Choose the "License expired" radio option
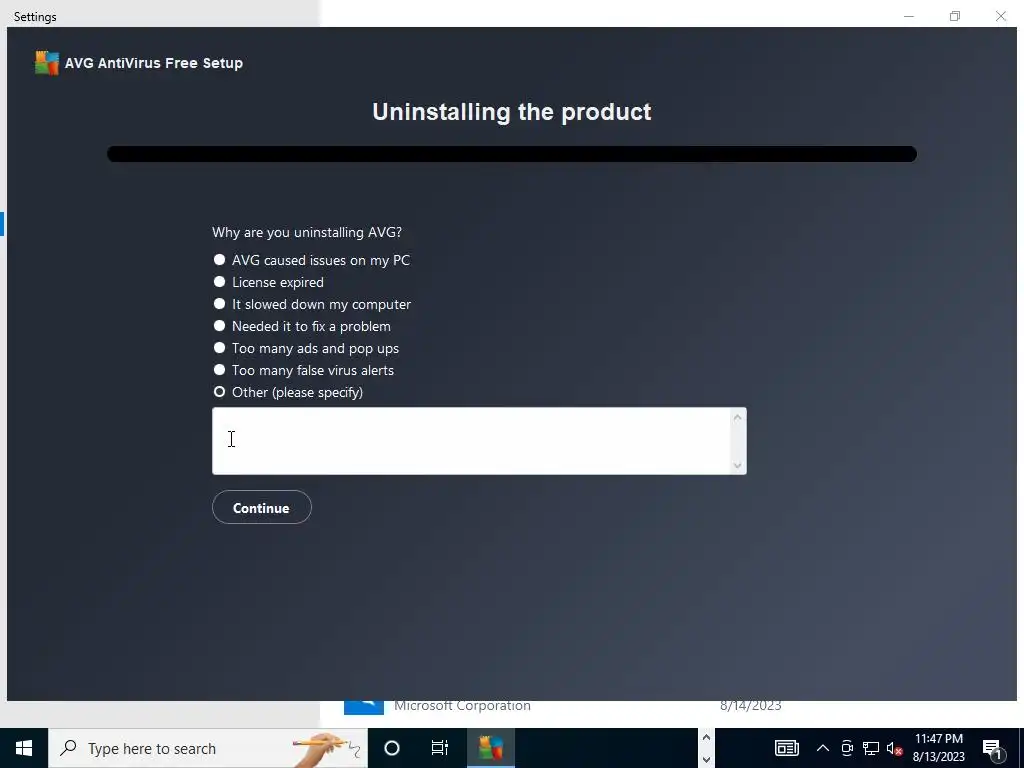Screen dimensions: 1024x768 tap(219, 282)
